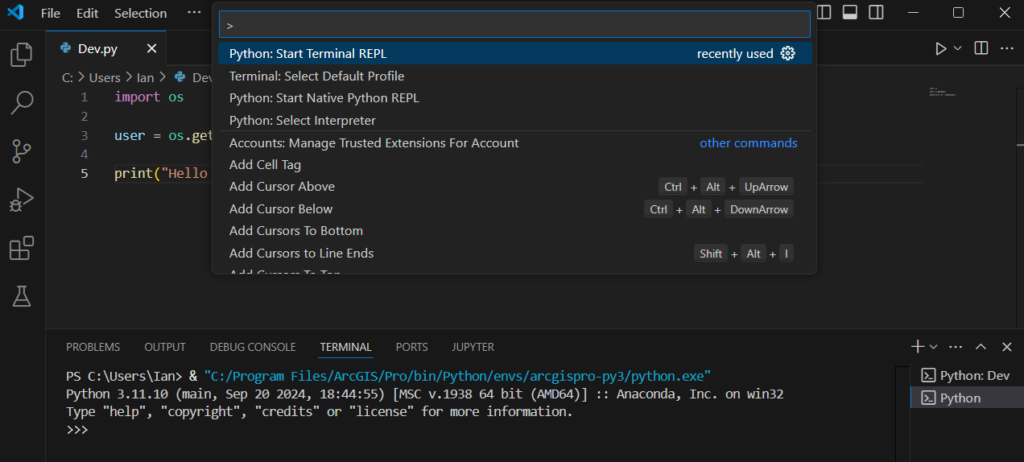Open the Source Control view

tap(21, 151)
